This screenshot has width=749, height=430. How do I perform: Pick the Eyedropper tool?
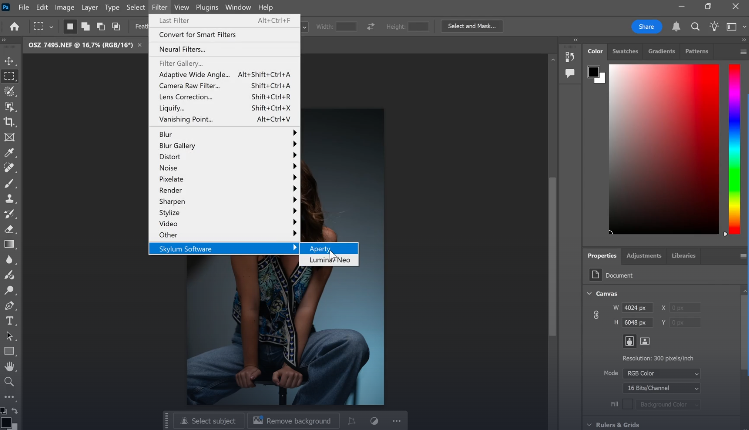click(x=10, y=152)
